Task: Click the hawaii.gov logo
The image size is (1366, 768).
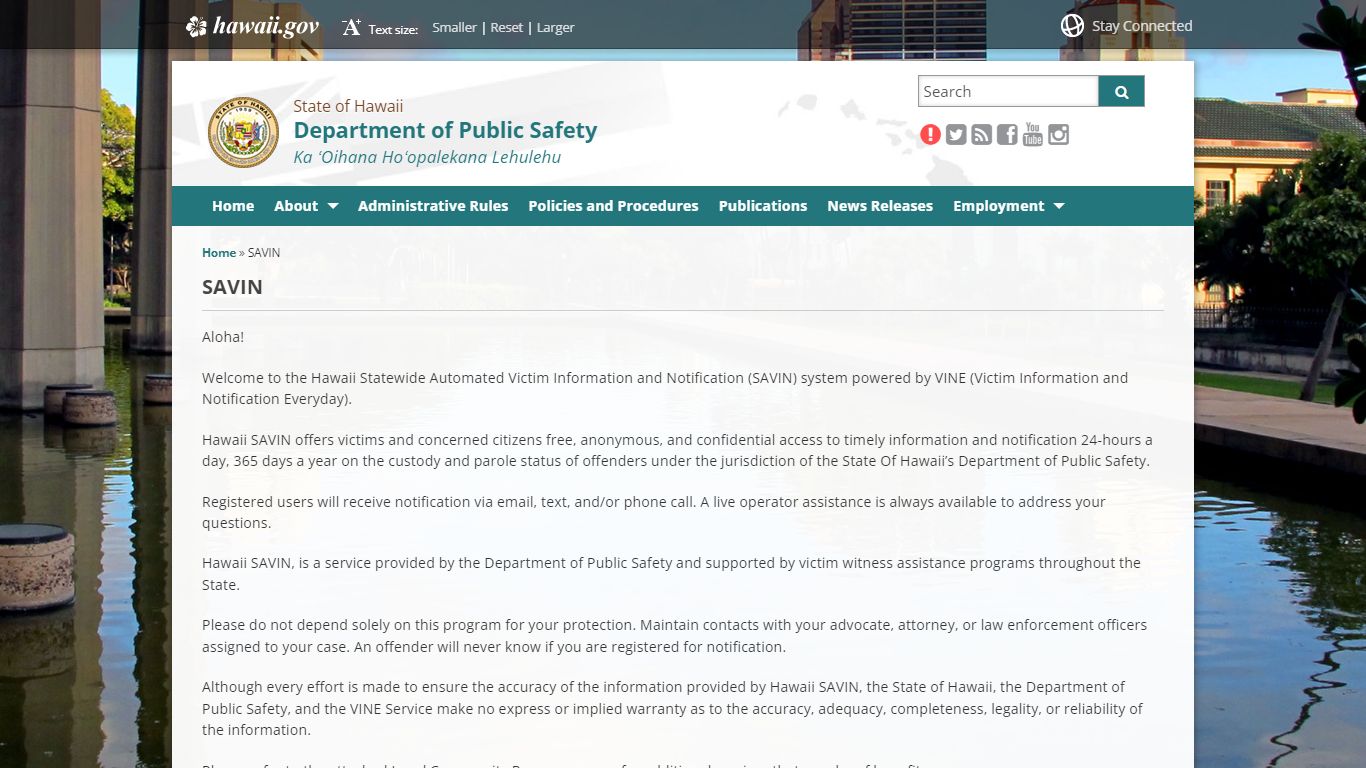Action: pos(252,27)
